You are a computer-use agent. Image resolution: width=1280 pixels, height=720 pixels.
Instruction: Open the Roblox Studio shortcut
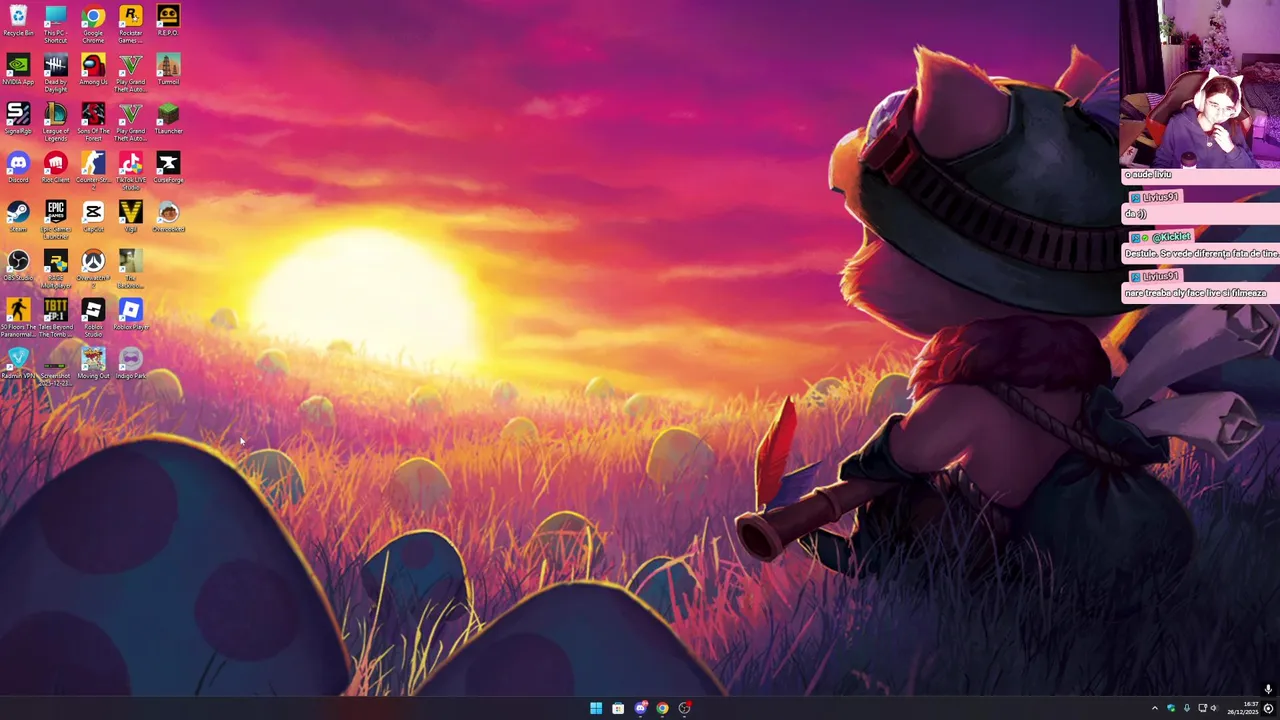tap(93, 318)
